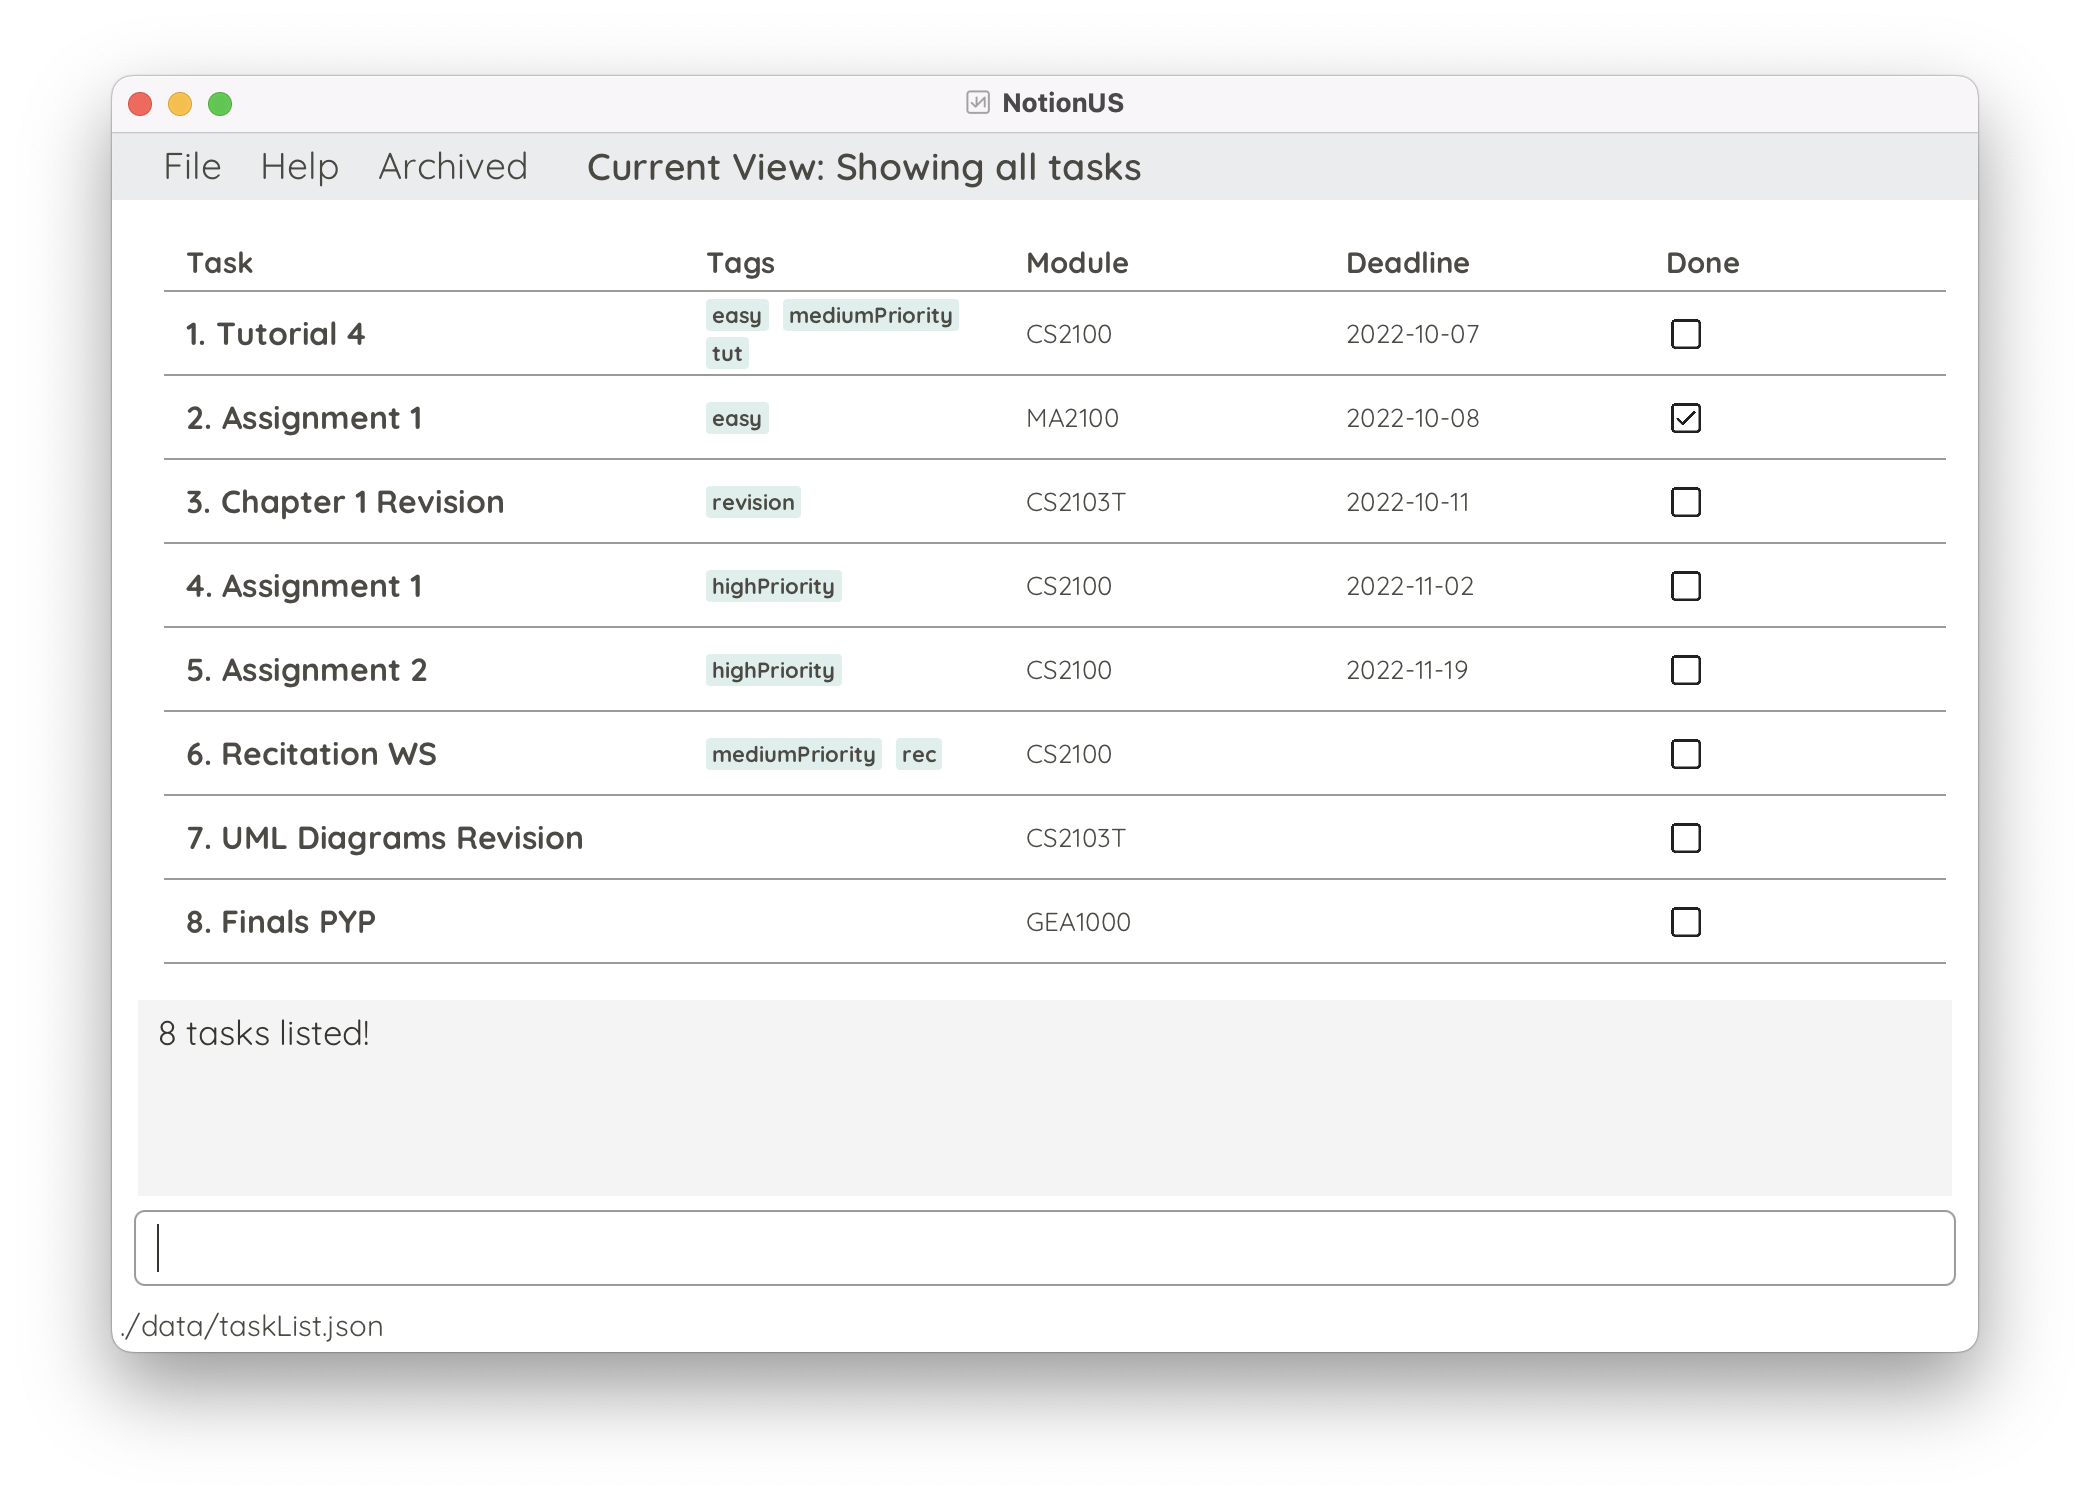Click the Deadline column header to sort
This screenshot has height=1500, width=2090.
(1408, 261)
